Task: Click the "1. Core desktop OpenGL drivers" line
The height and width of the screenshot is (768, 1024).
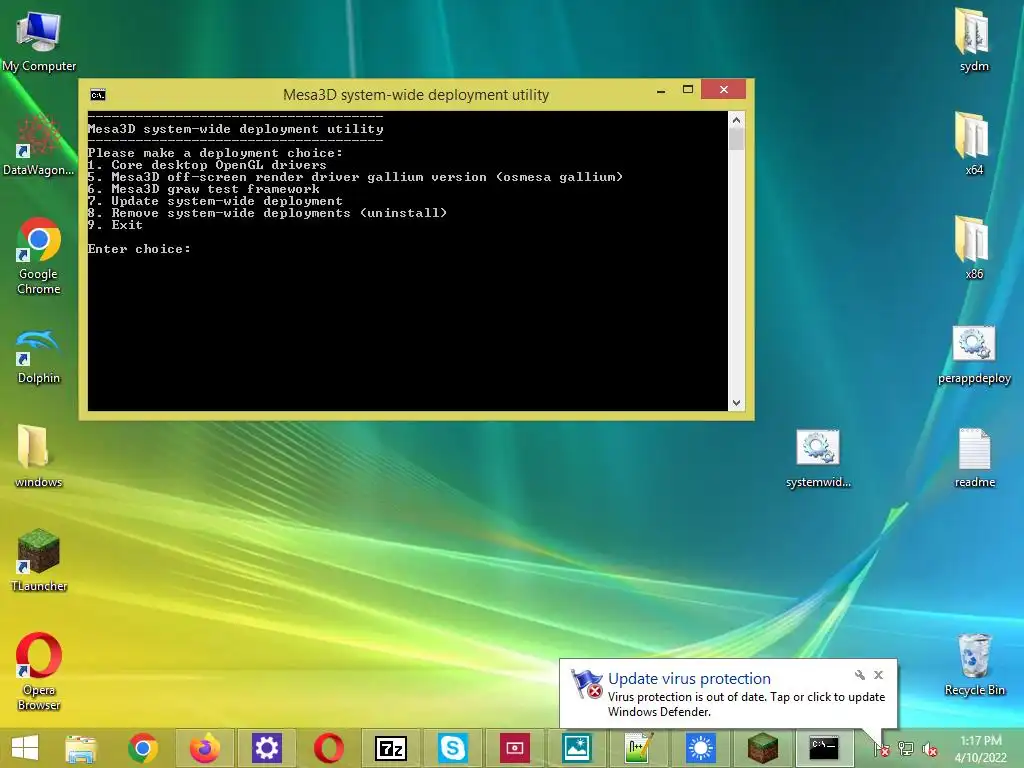Action: (x=207, y=165)
